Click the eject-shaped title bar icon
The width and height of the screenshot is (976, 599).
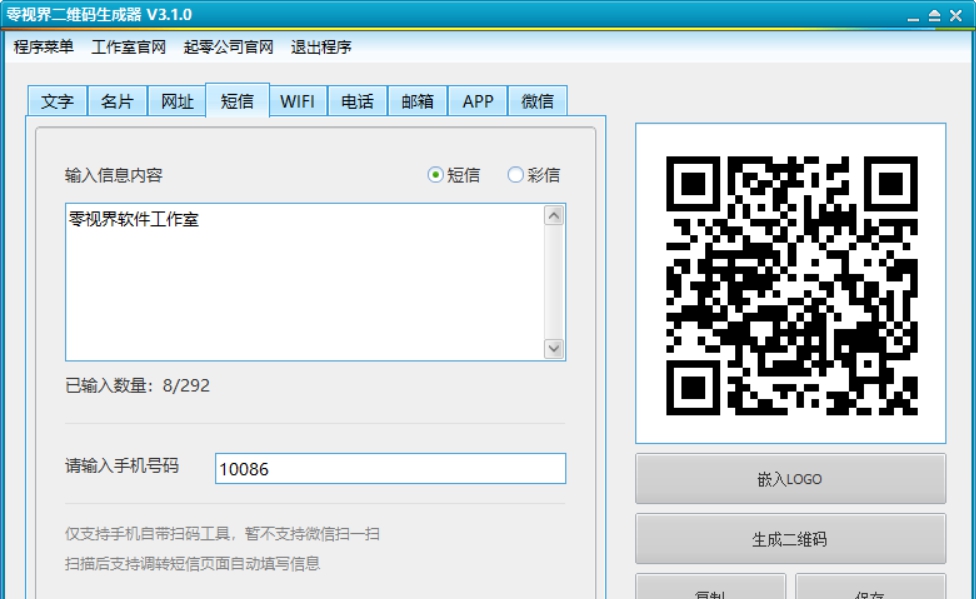pos(934,16)
